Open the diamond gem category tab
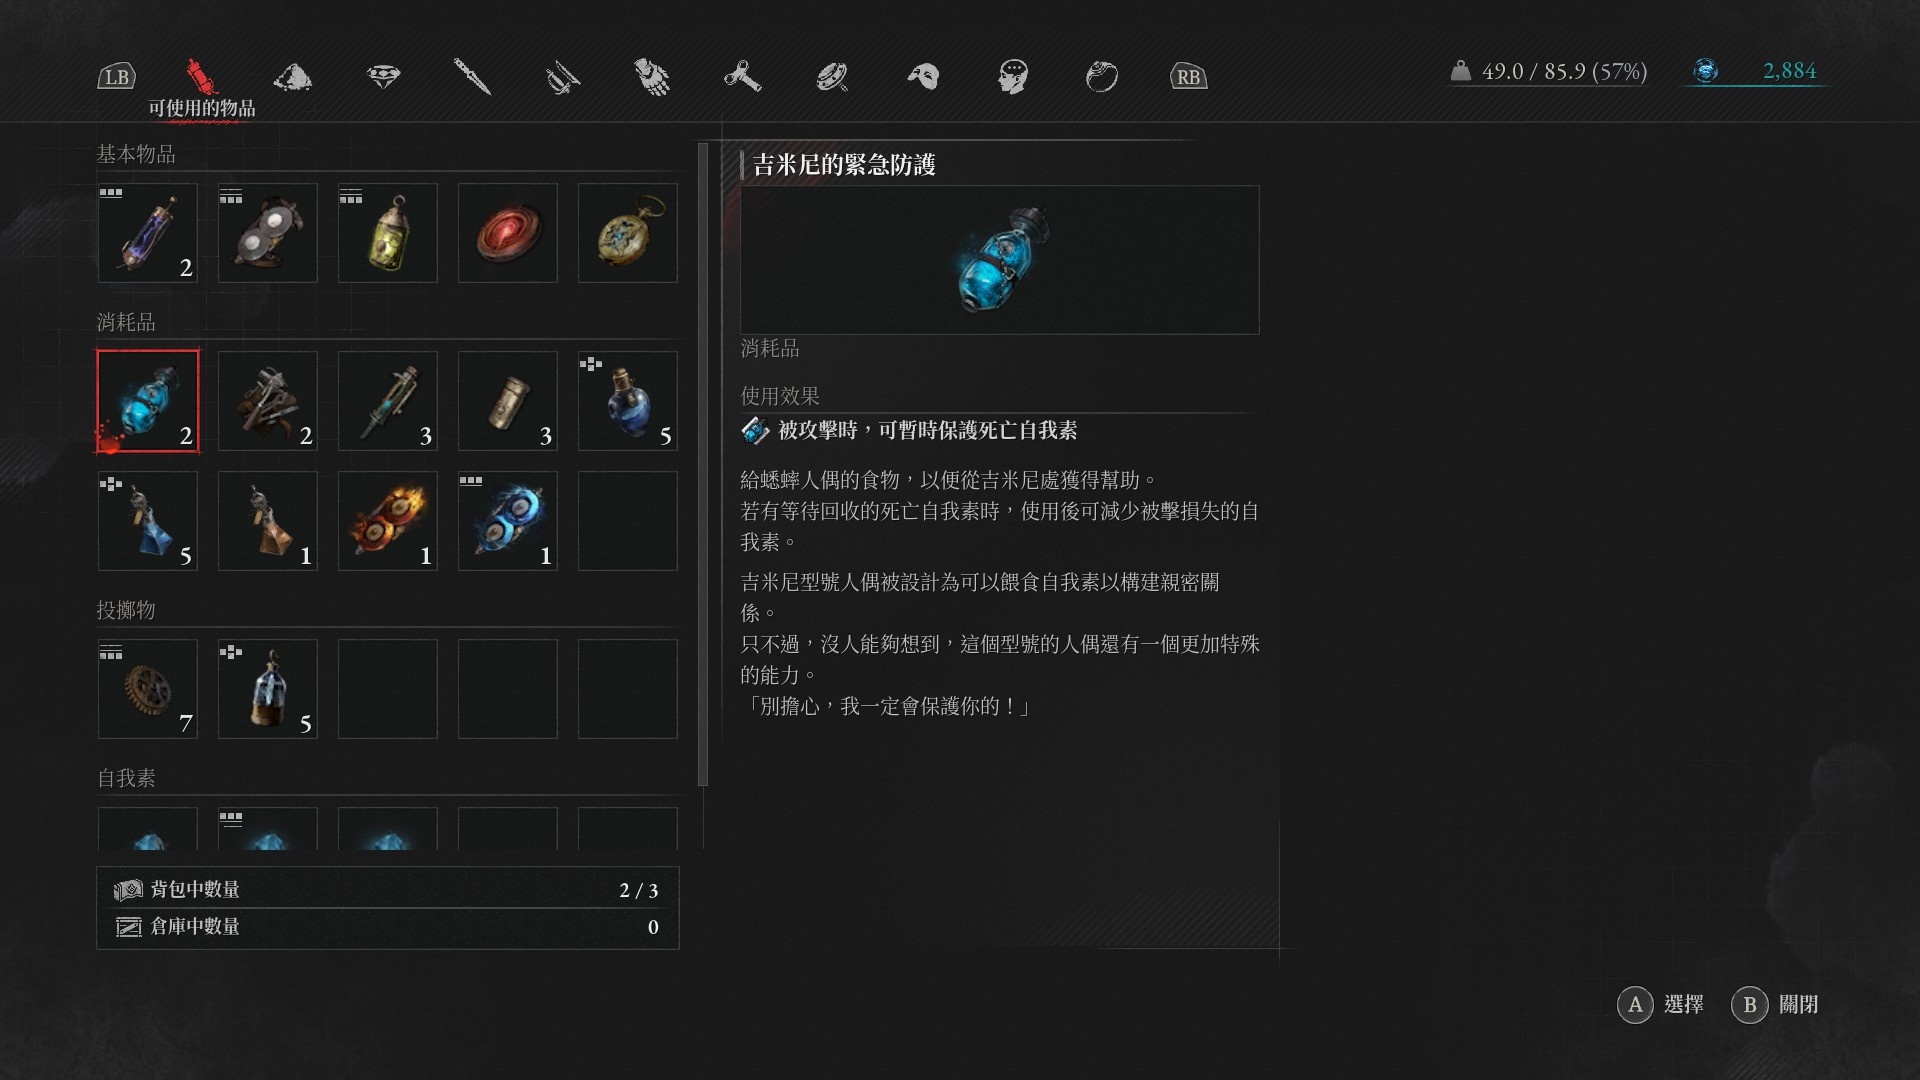1920x1080 pixels. [383, 76]
